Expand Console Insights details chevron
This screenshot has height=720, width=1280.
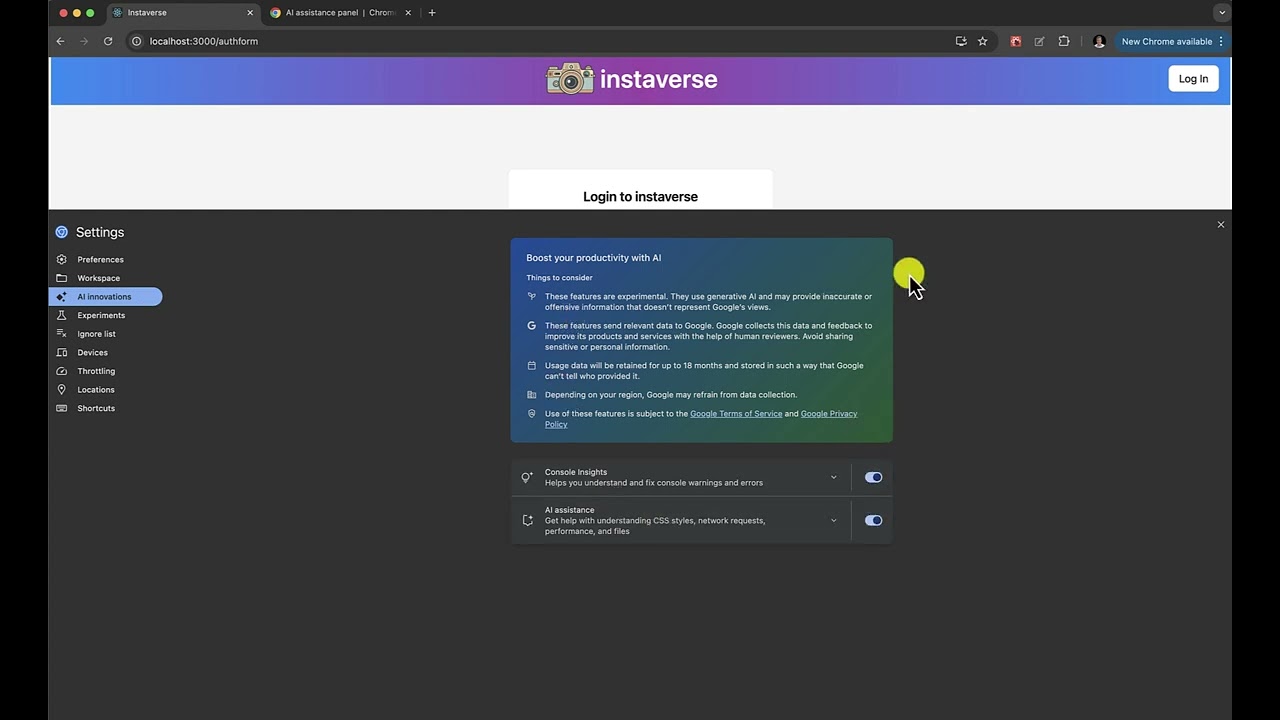pos(833,477)
